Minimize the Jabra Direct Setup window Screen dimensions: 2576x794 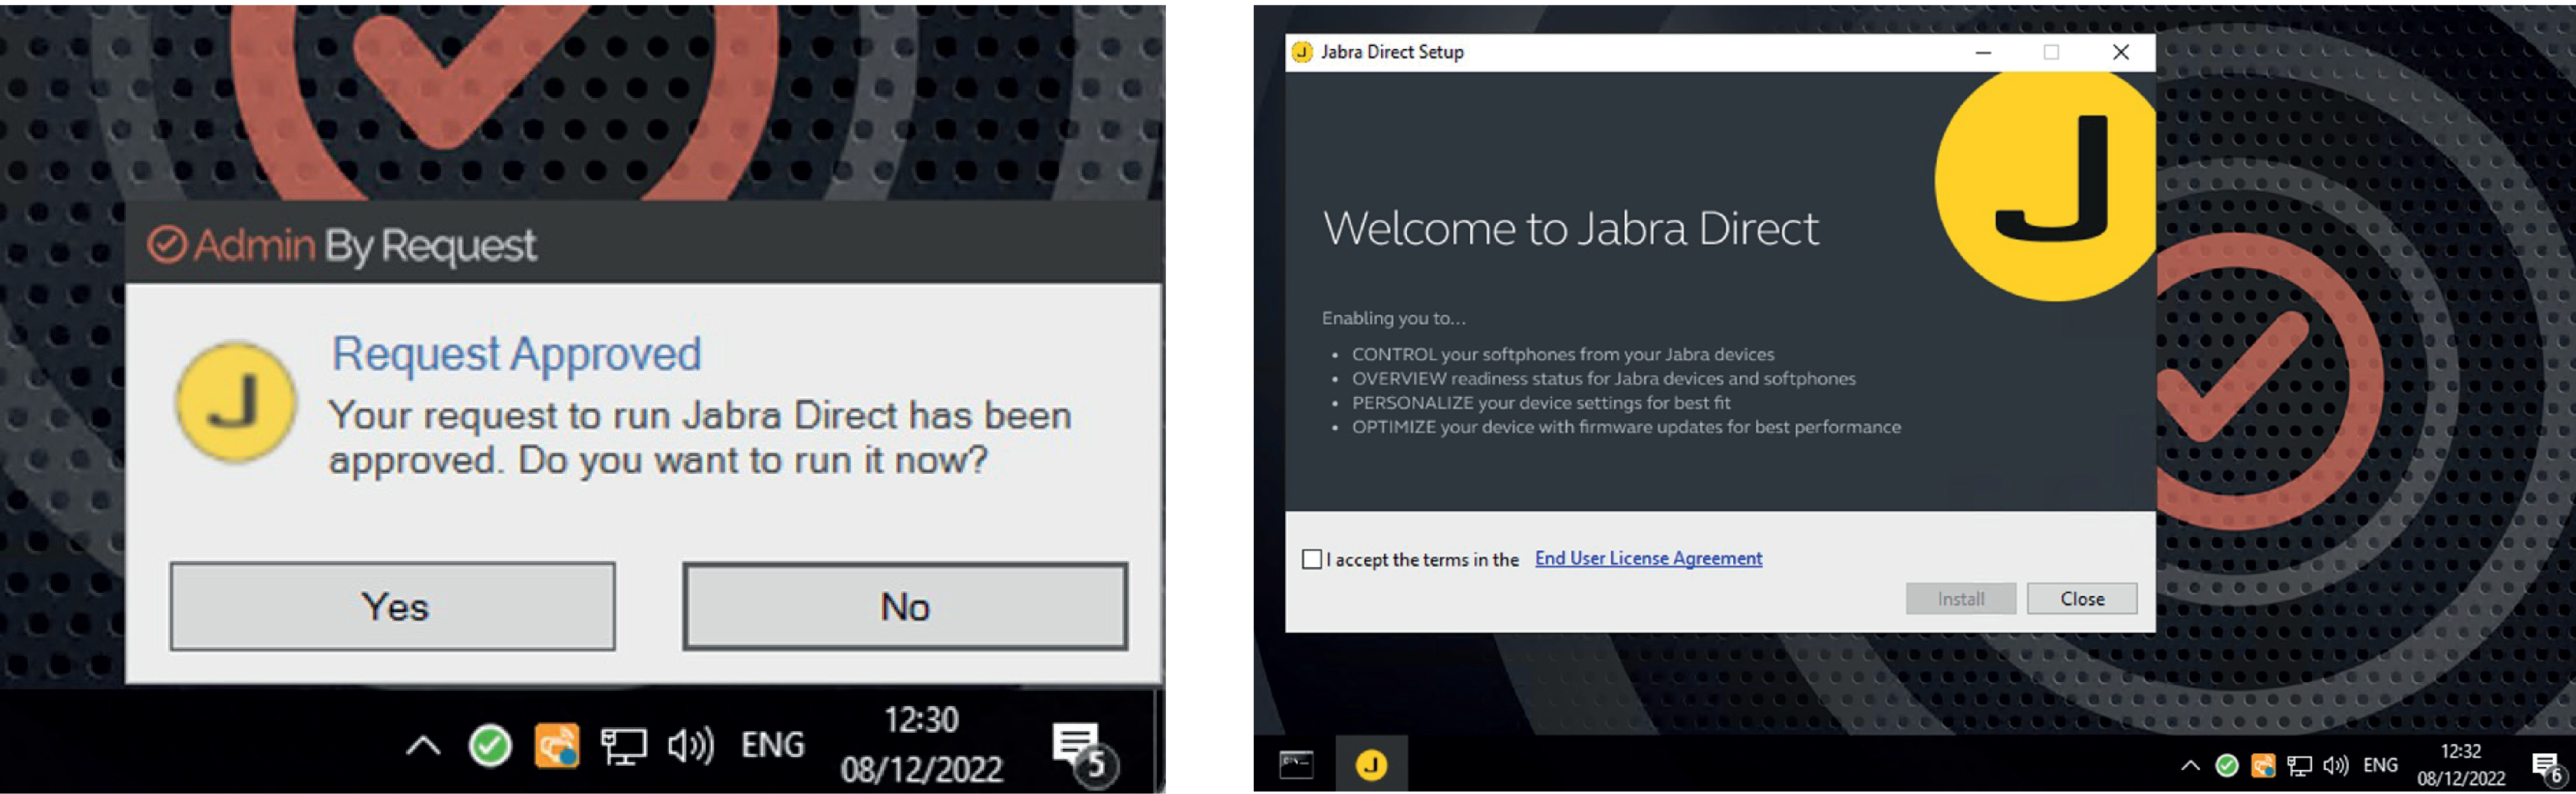(1984, 52)
